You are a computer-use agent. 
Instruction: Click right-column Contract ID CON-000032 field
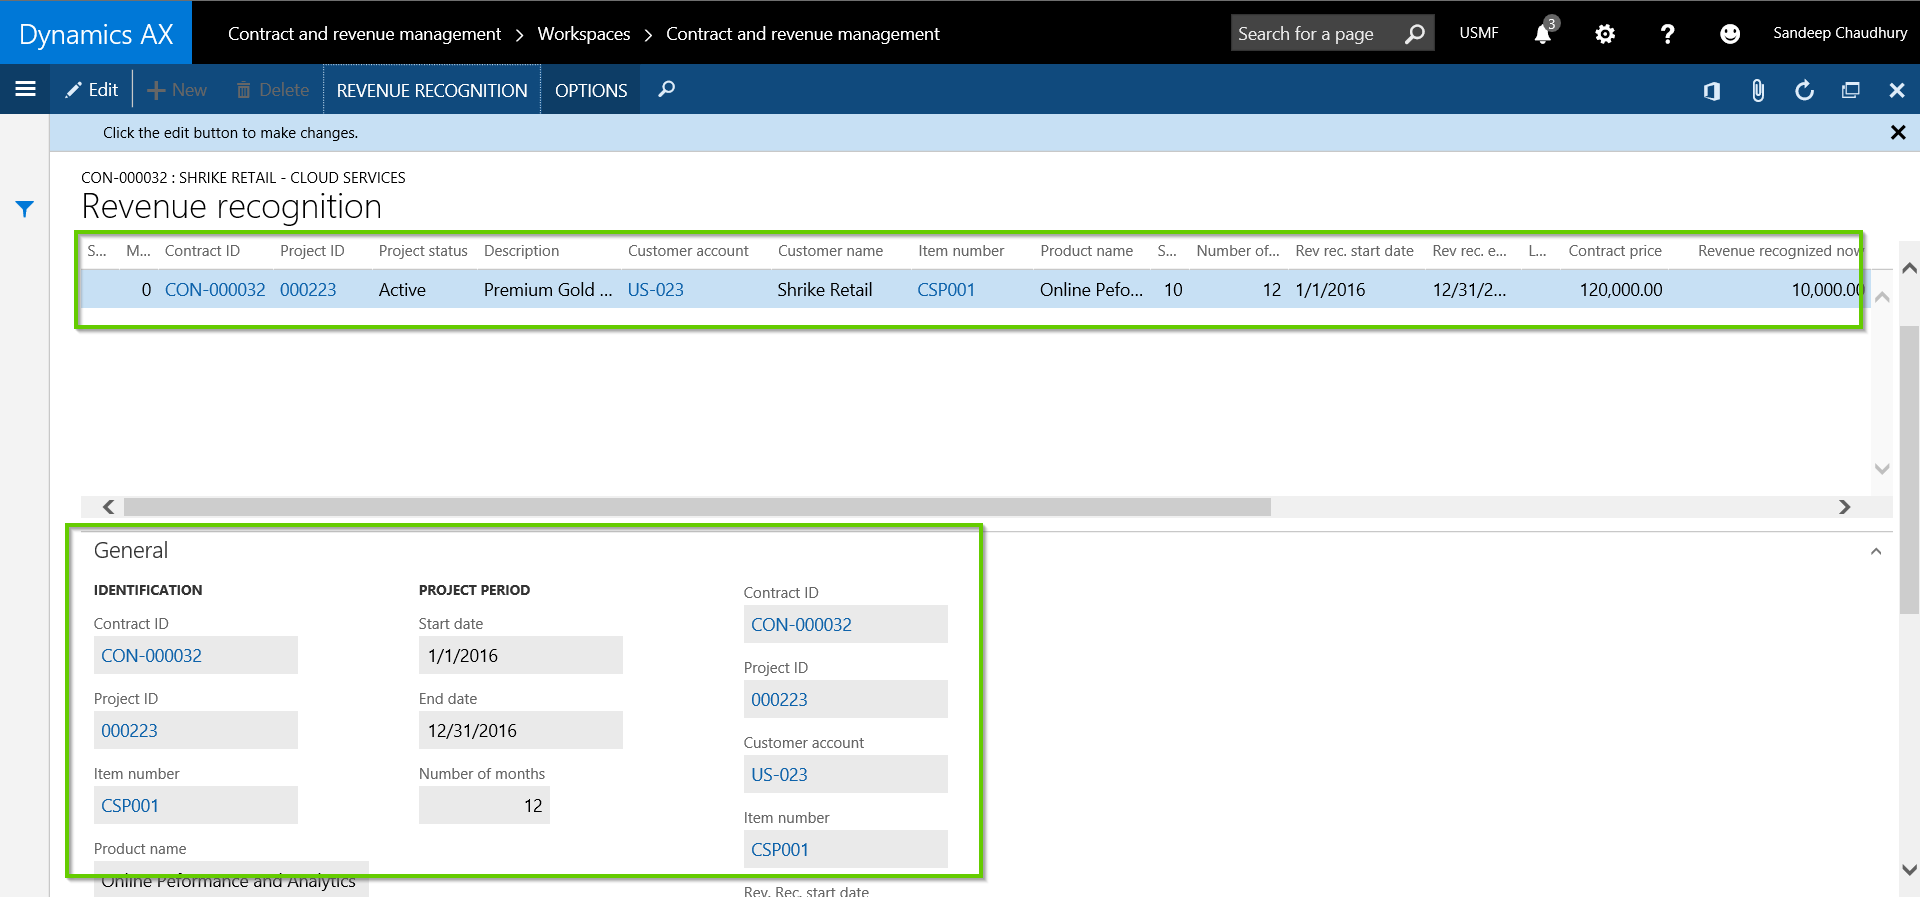tap(846, 624)
